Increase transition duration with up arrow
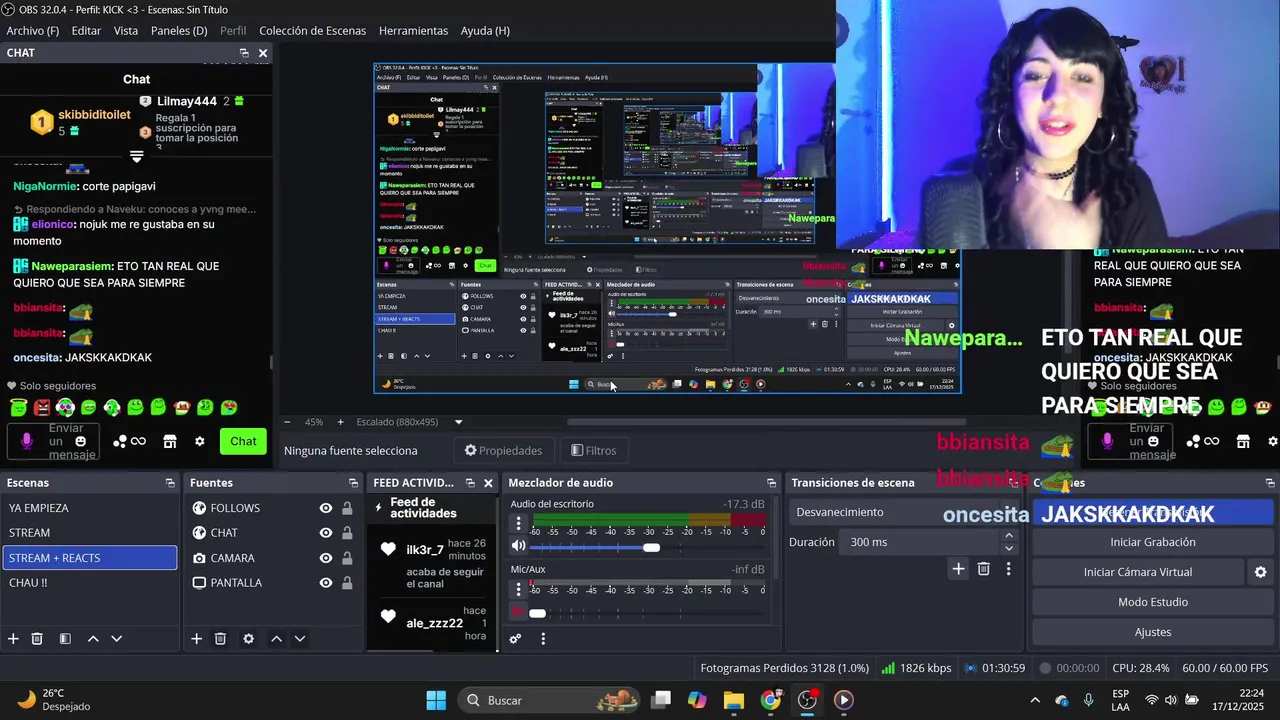 point(1008,536)
